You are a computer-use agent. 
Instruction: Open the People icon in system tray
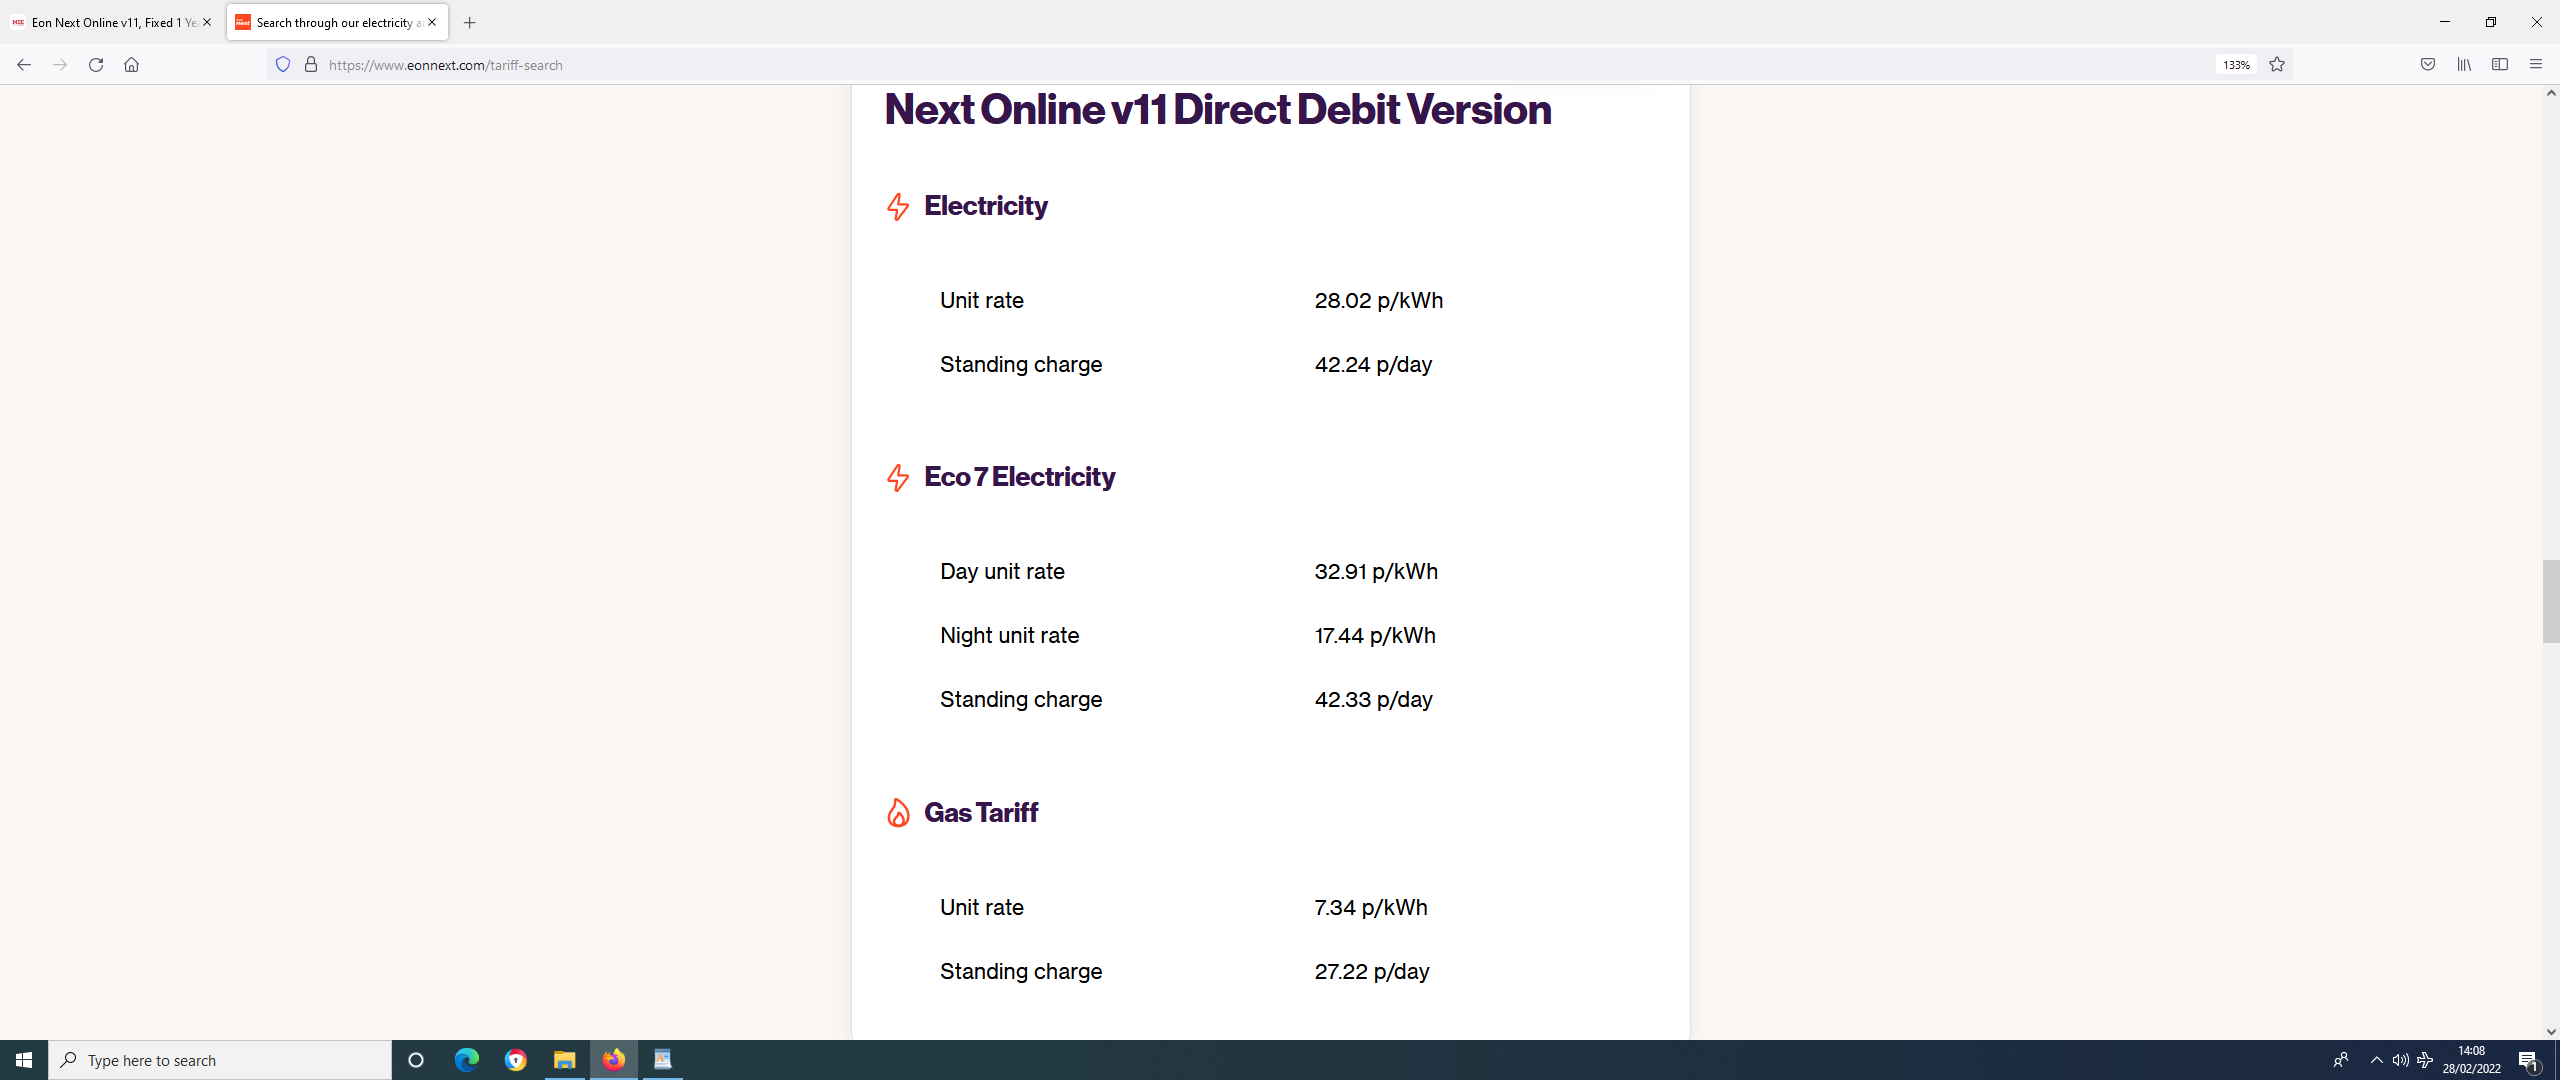(x=2341, y=1060)
